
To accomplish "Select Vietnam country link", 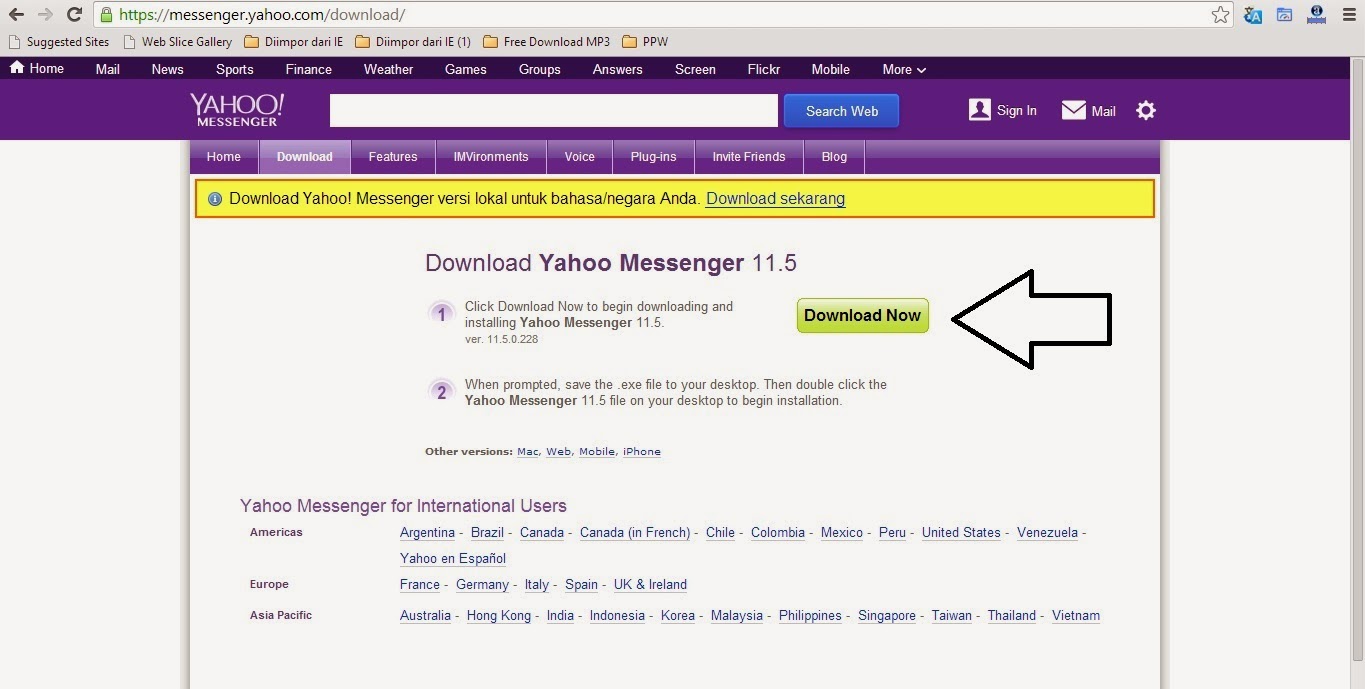I will point(1076,616).
